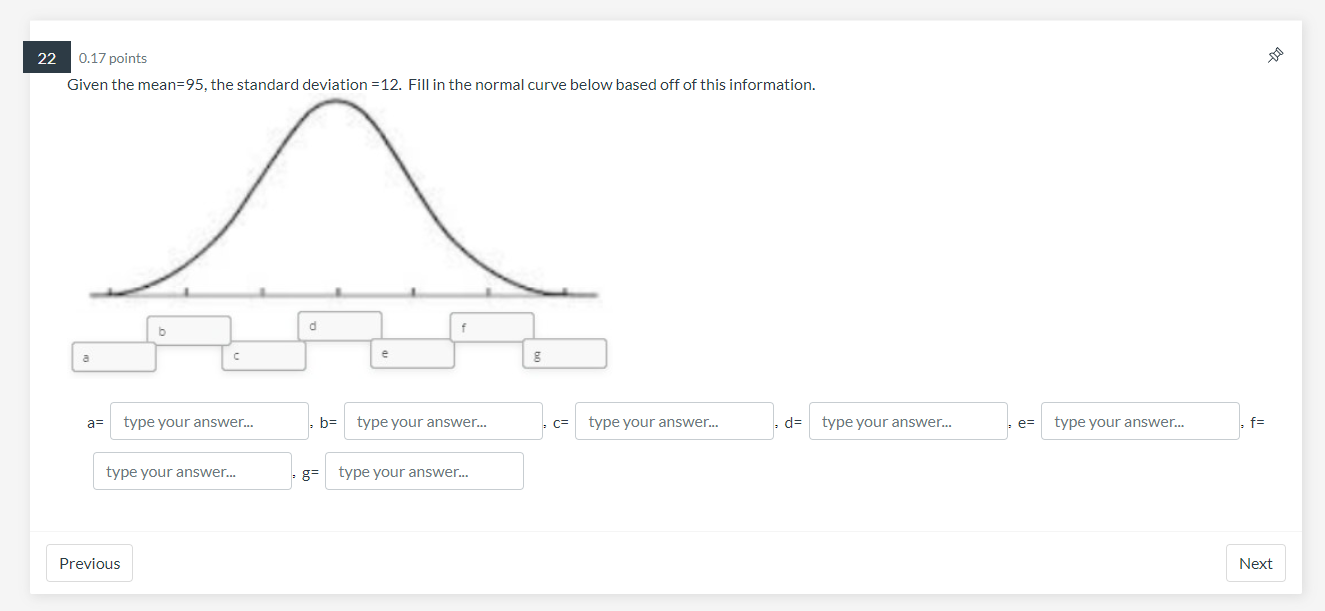Click box g at the right tail
This screenshot has height=611, width=1325.
click(x=564, y=354)
